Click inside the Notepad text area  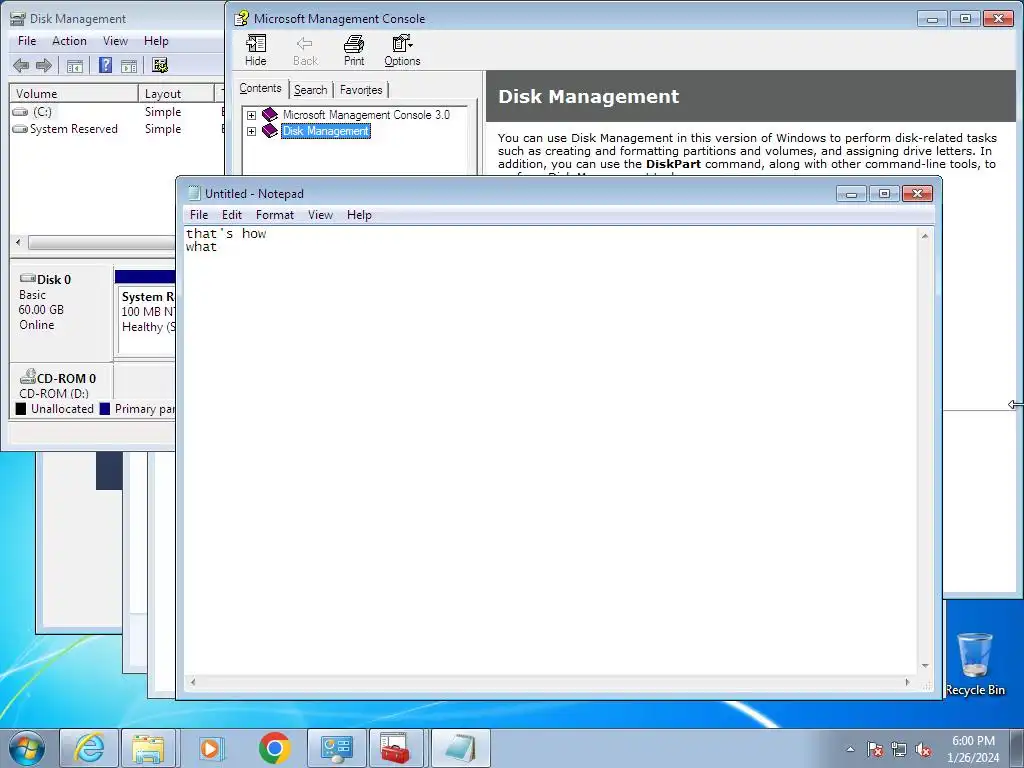551,451
